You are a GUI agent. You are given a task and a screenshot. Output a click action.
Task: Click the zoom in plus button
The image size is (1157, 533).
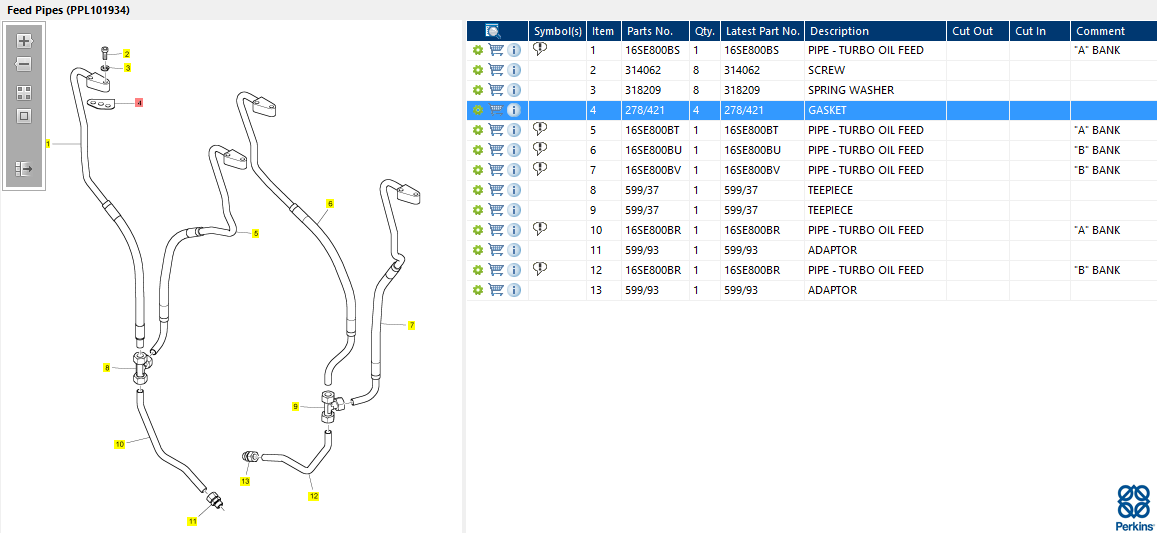pos(24,42)
